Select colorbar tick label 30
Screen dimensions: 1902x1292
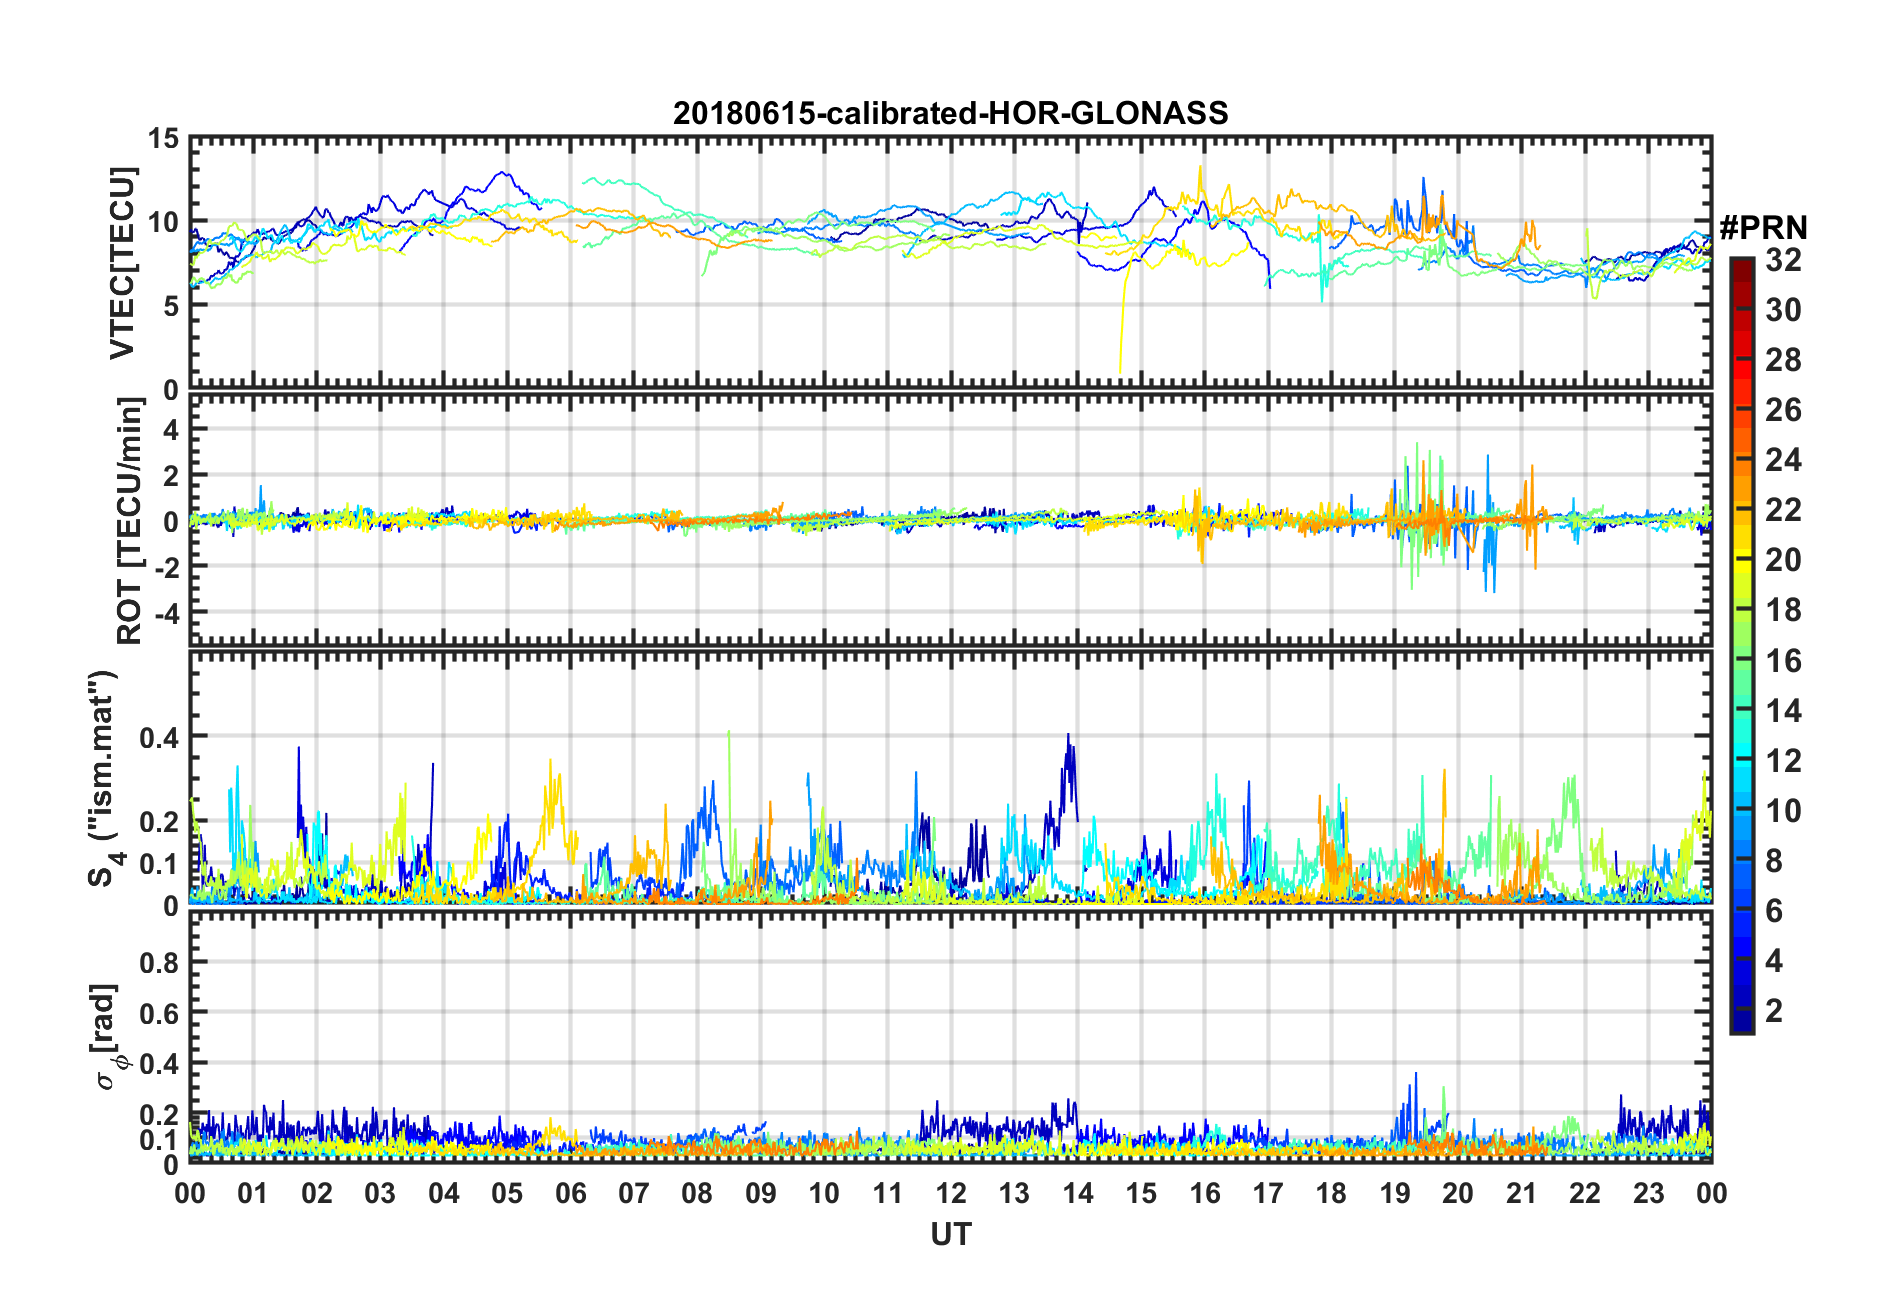click(x=1783, y=310)
